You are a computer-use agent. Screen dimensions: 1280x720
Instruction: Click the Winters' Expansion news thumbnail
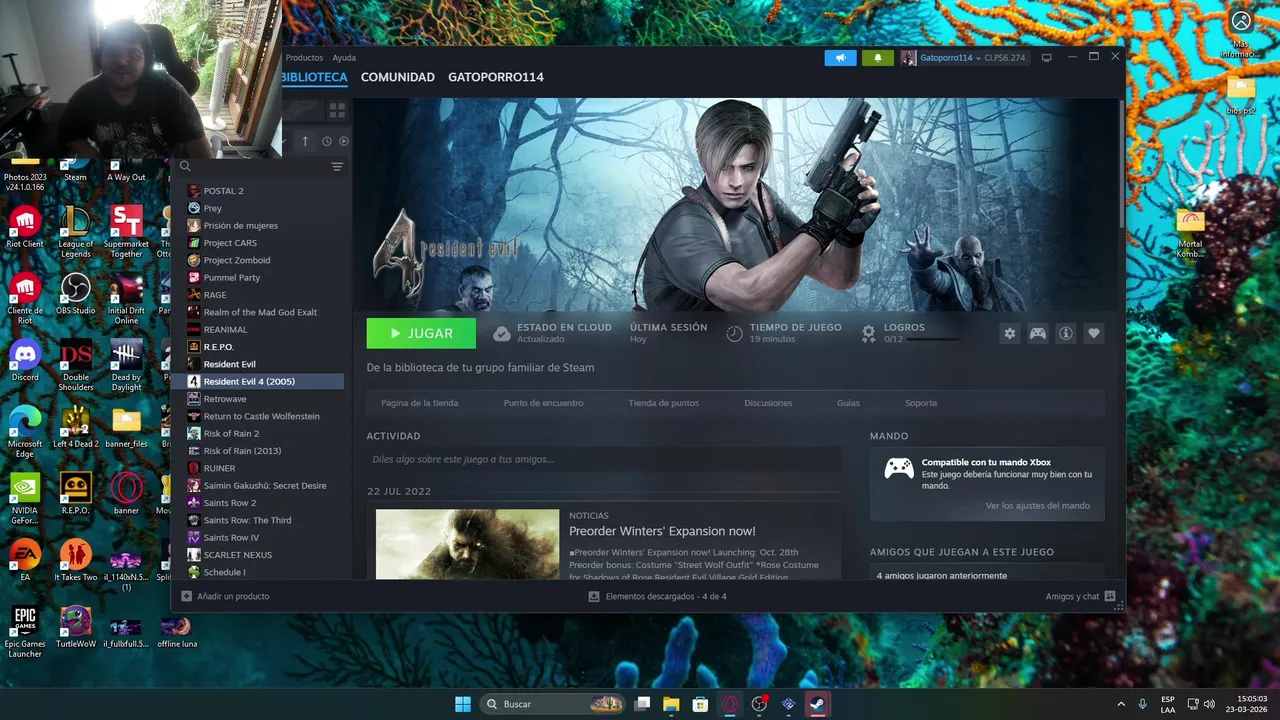tap(467, 544)
